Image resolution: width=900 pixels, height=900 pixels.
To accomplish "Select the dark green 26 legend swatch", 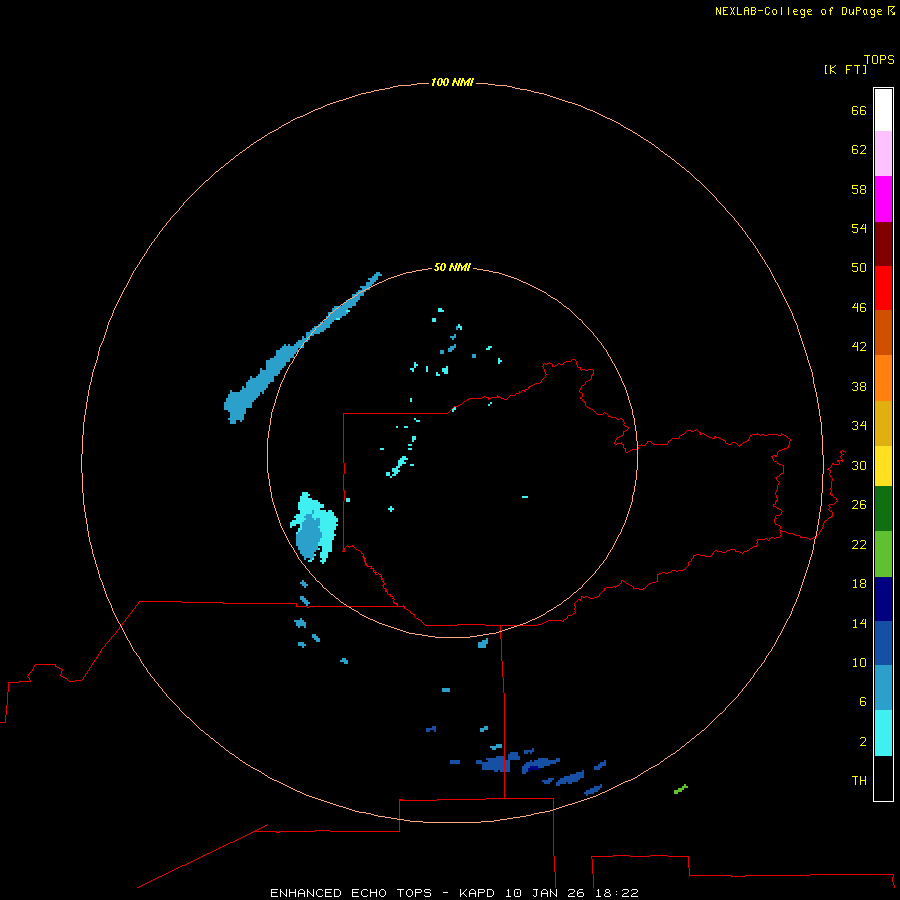I will [x=883, y=509].
